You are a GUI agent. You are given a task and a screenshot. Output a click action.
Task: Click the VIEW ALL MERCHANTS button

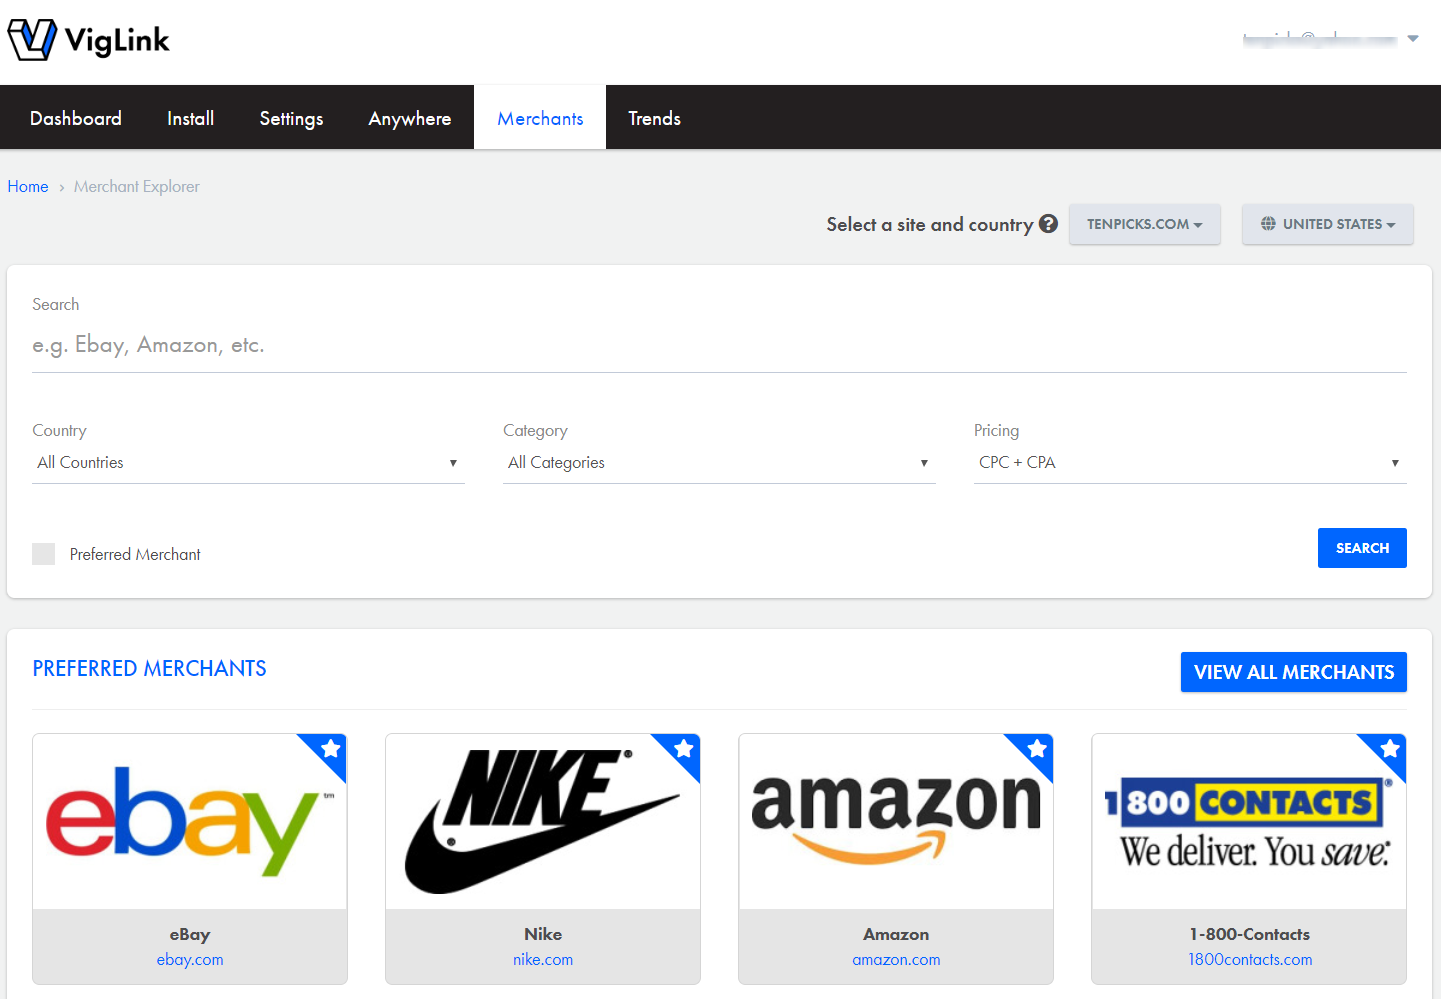pos(1294,672)
